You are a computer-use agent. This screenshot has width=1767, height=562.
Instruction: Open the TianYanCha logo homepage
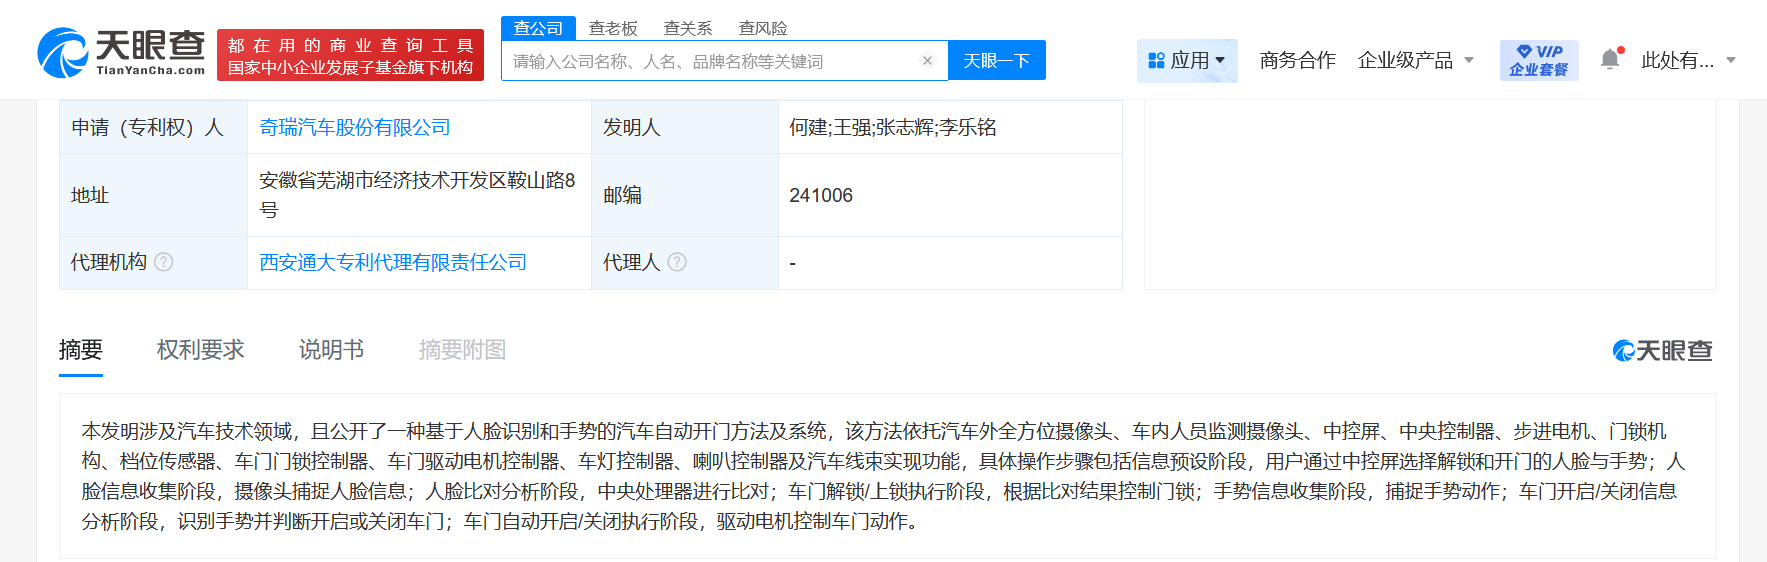click(x=121, y=53)
